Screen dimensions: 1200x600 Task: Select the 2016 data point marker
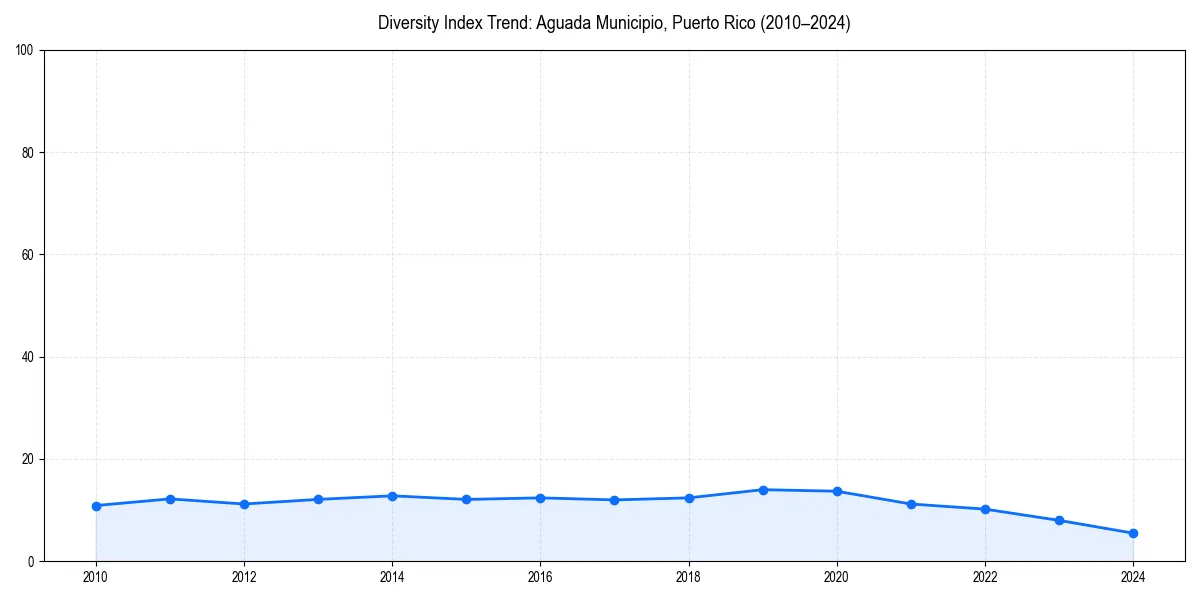[x=540, y=497]
